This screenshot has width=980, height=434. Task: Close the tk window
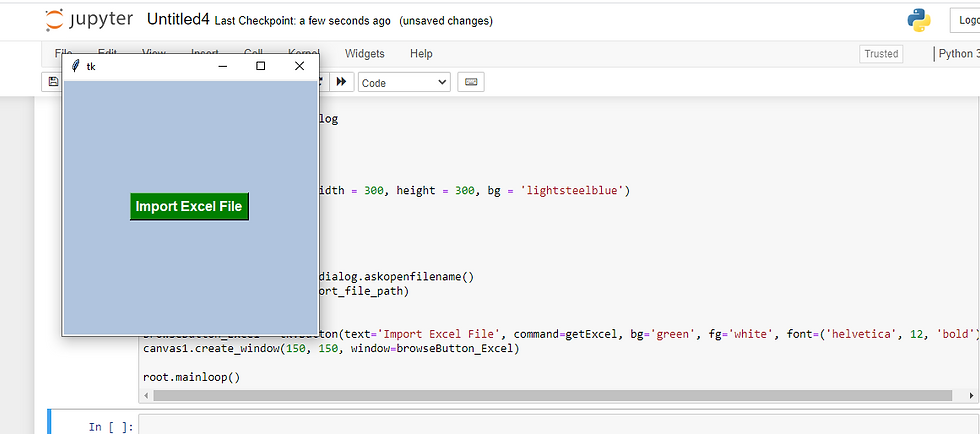click(299, 66)
